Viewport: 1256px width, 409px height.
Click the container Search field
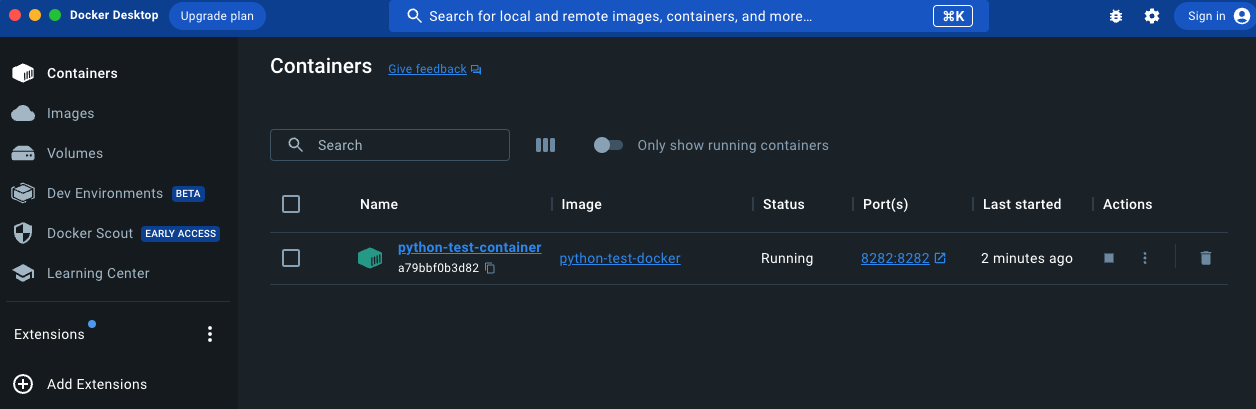pyautogui.click(x=400, y=145)
